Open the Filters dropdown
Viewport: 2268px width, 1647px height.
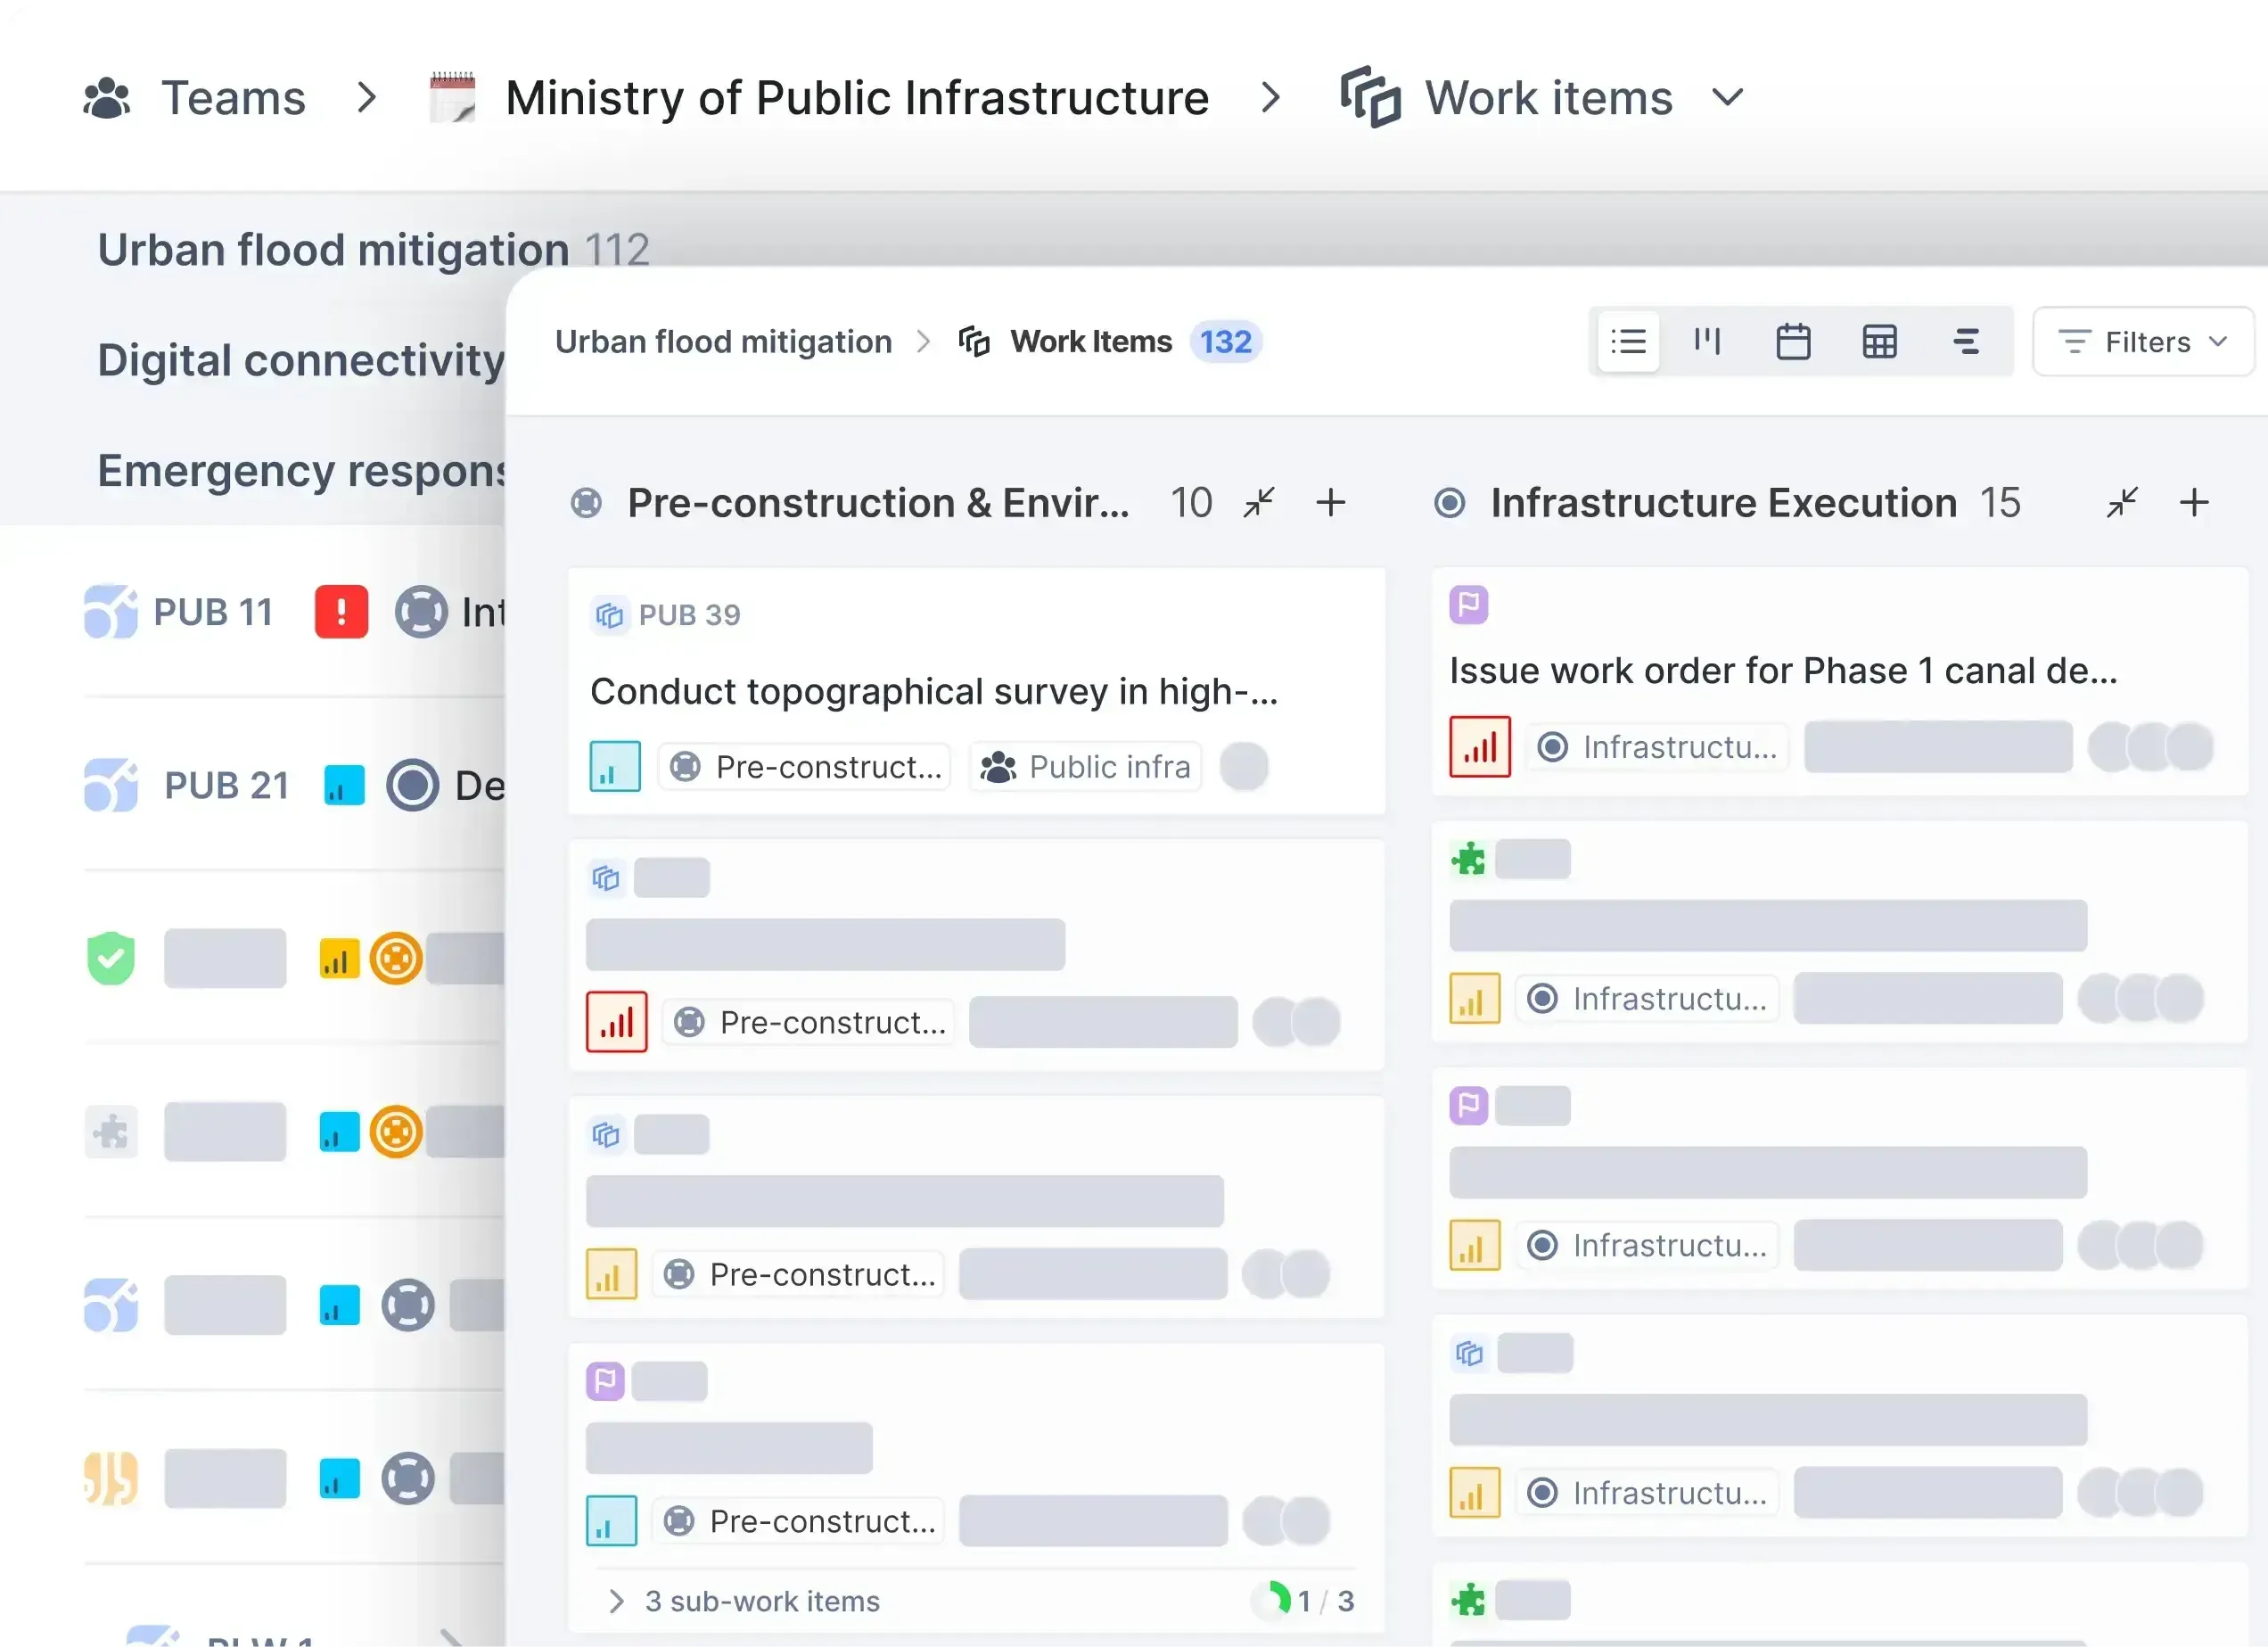coord(2143,341)
